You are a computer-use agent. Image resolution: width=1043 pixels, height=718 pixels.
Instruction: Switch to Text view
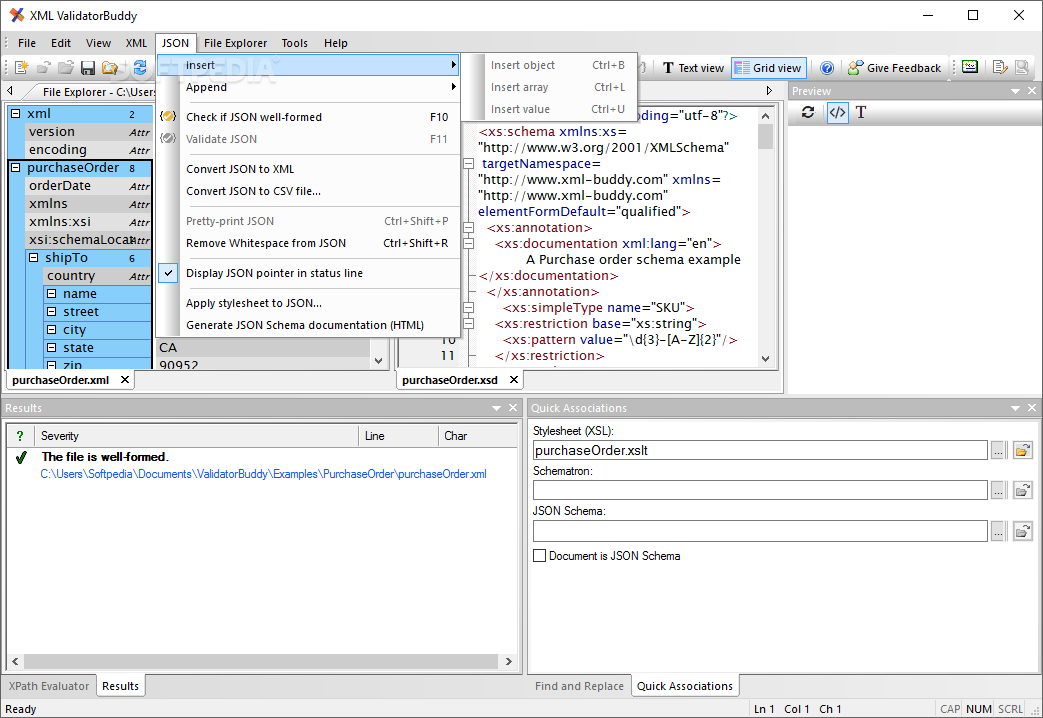692,68
